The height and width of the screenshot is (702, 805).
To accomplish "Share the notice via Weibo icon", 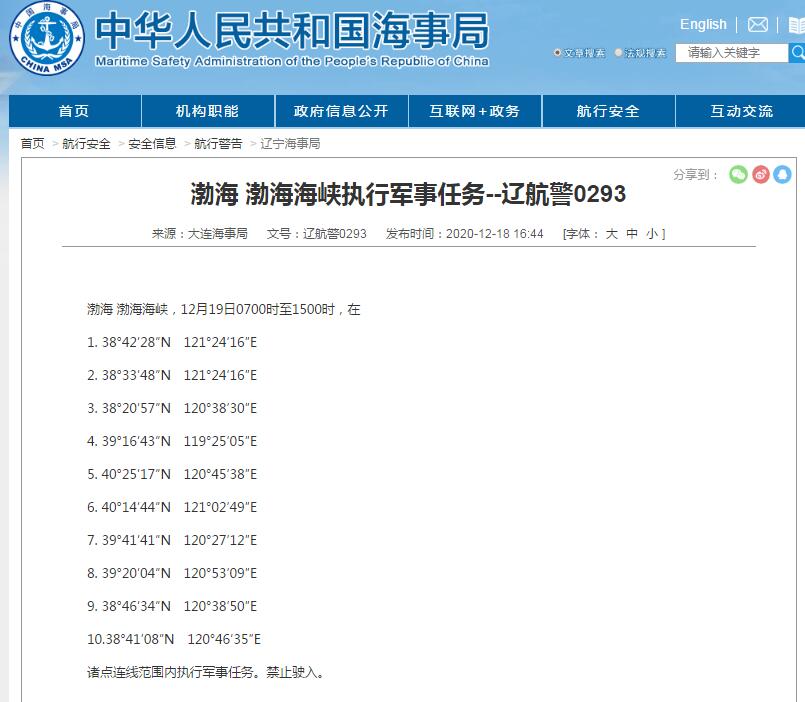I will 761,175.
